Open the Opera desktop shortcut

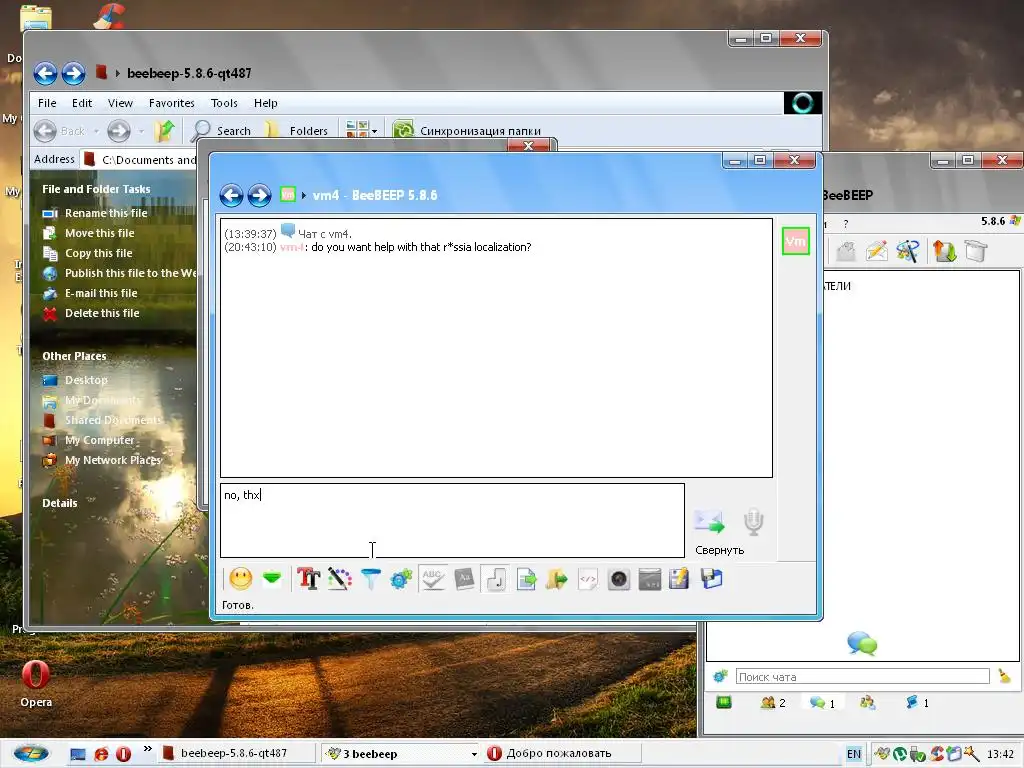tap(36, 684)
